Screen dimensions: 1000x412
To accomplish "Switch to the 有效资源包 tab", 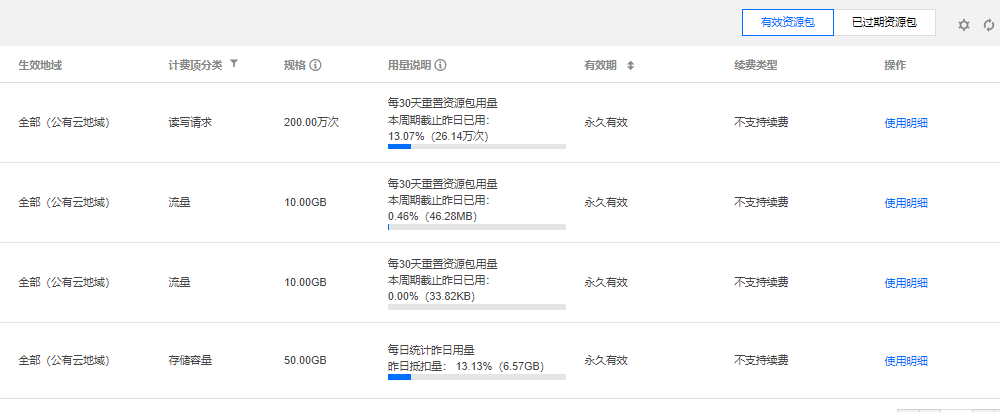I will point(786,23).
